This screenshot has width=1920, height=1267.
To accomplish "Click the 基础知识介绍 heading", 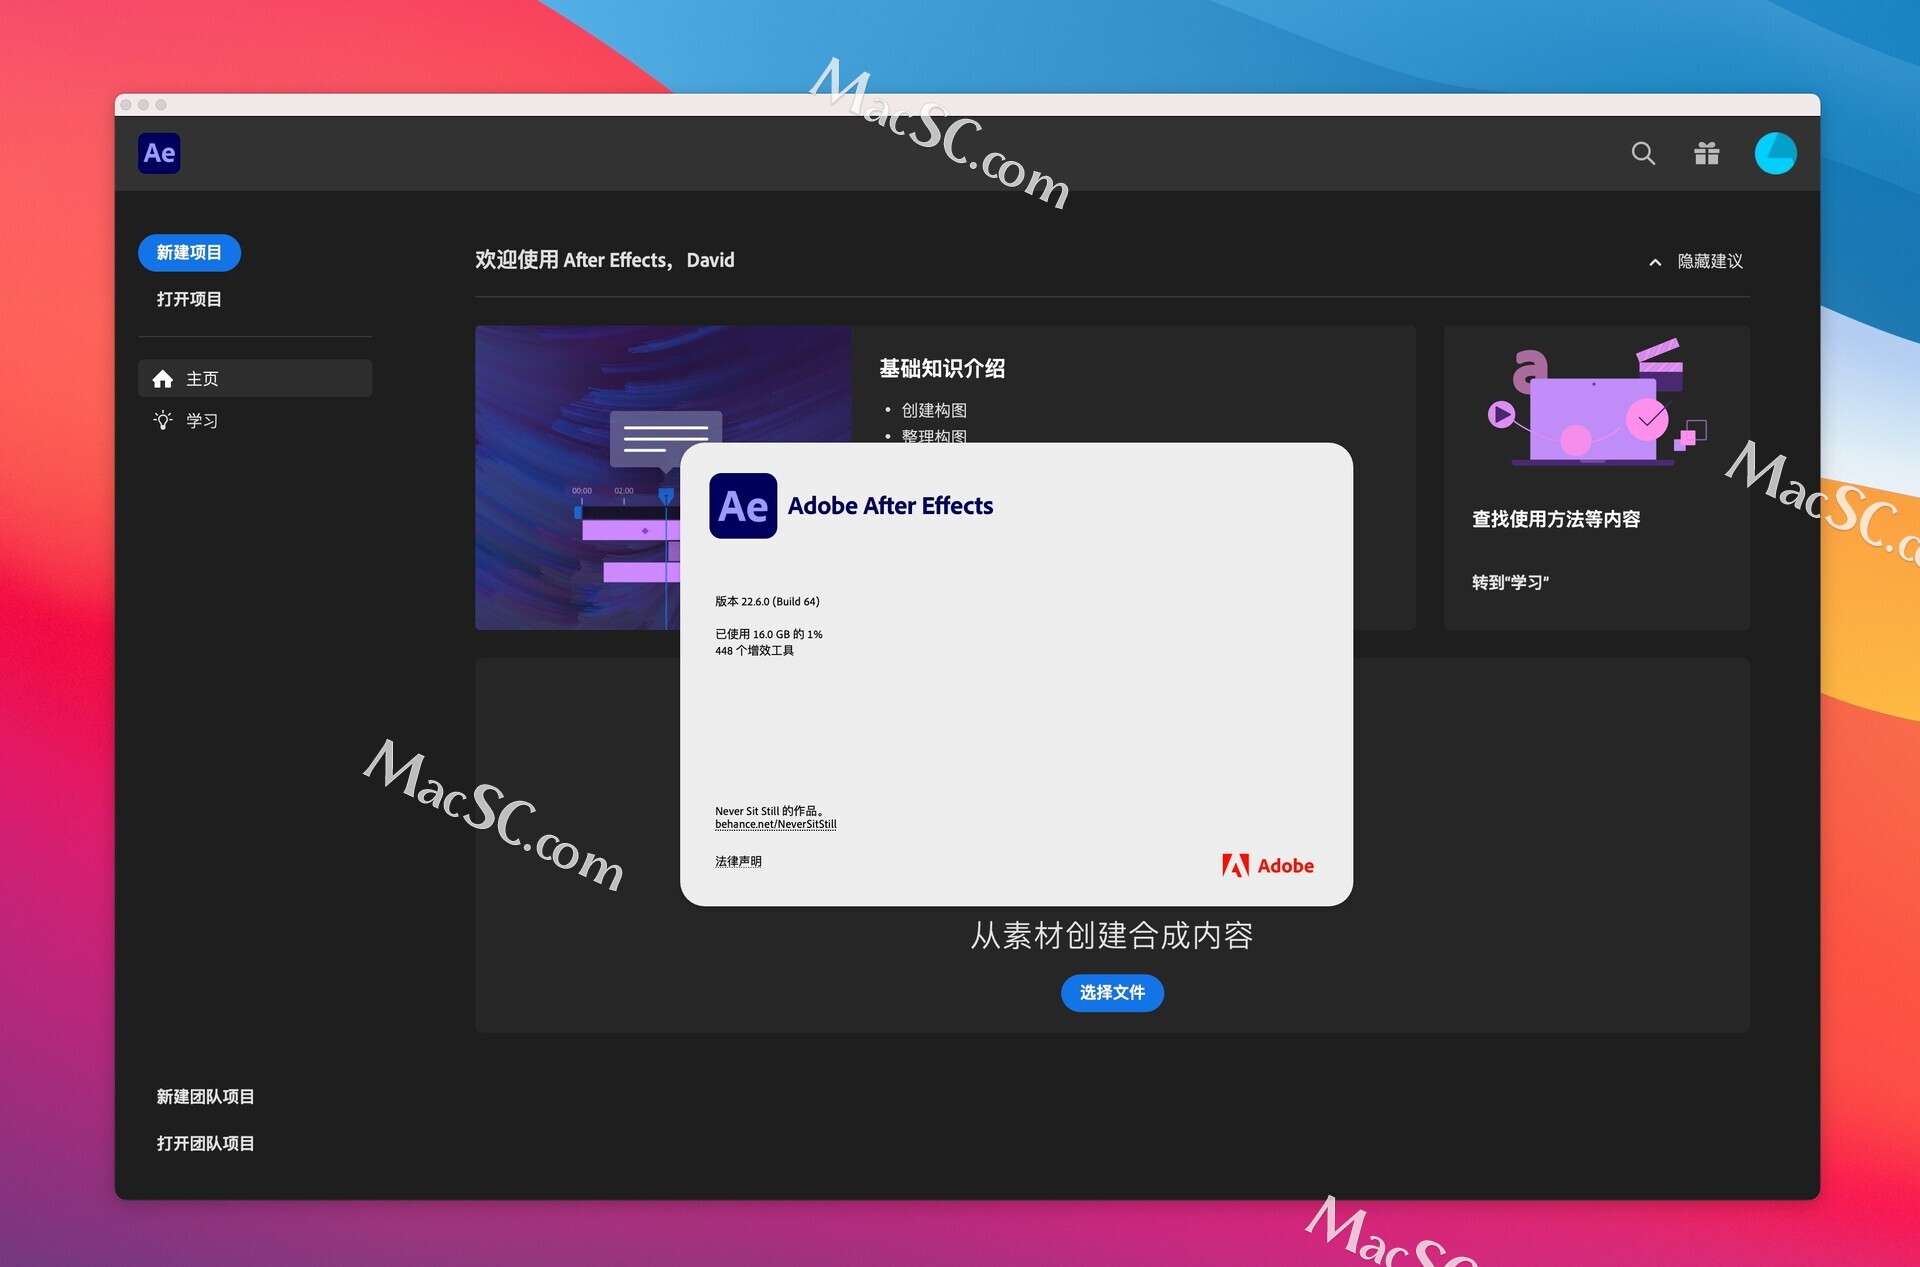I will [x=942, y=368].
